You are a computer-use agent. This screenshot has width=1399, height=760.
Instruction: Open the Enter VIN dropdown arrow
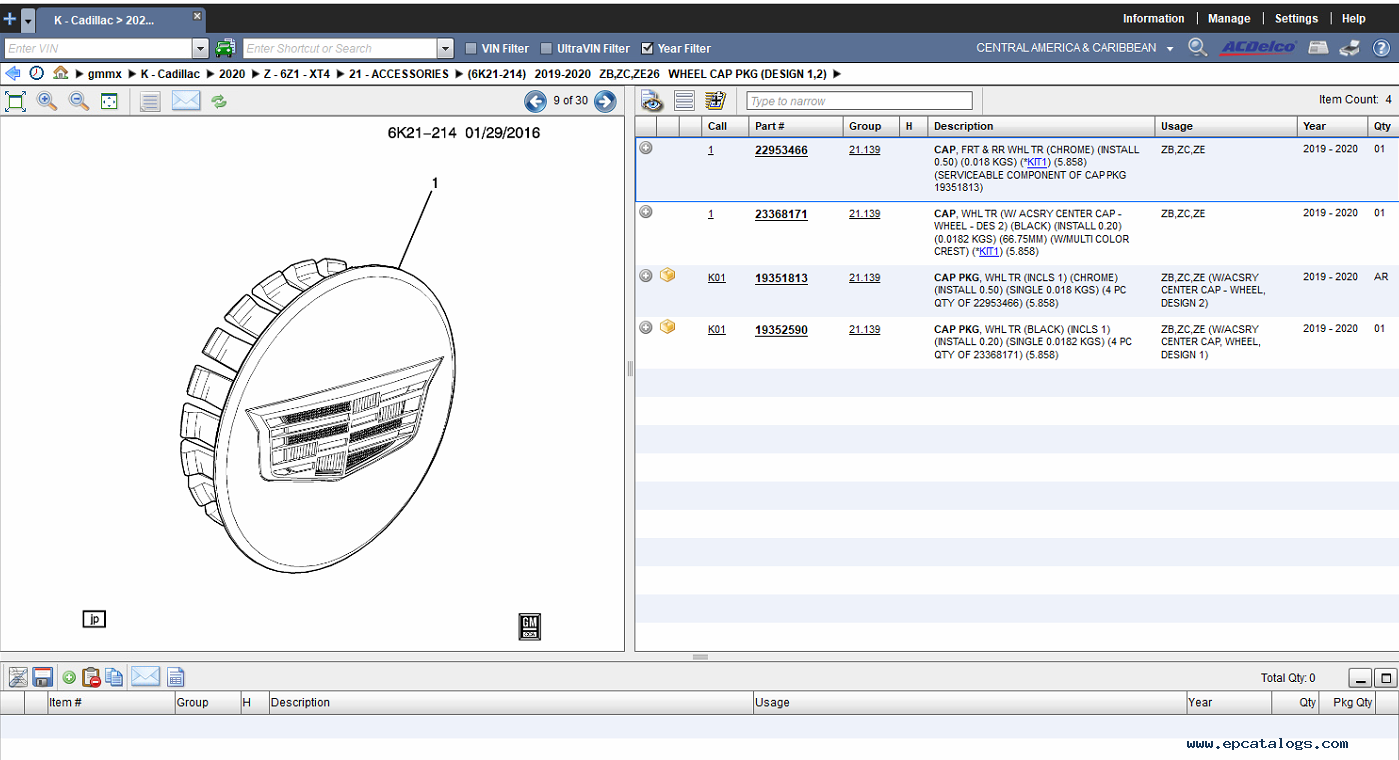point(200,48)
